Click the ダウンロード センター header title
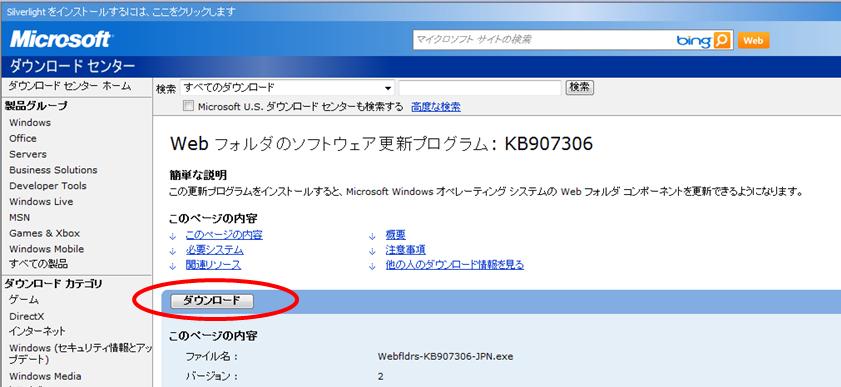This screenshot has width=841, height=387. click(x=72, y=66)
